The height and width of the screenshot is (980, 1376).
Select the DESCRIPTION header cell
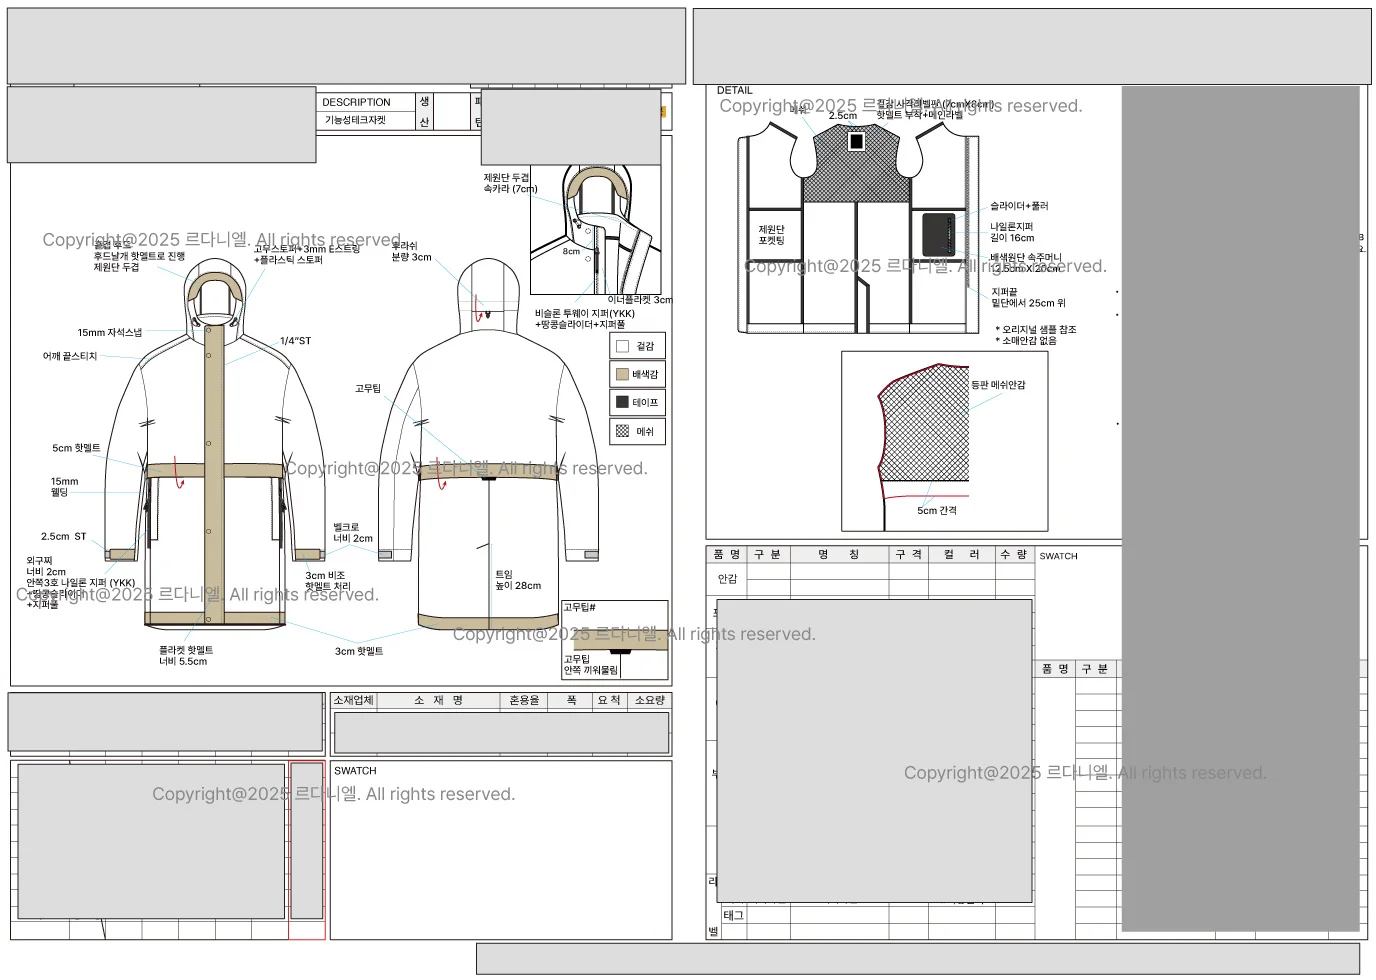(356, 102)
